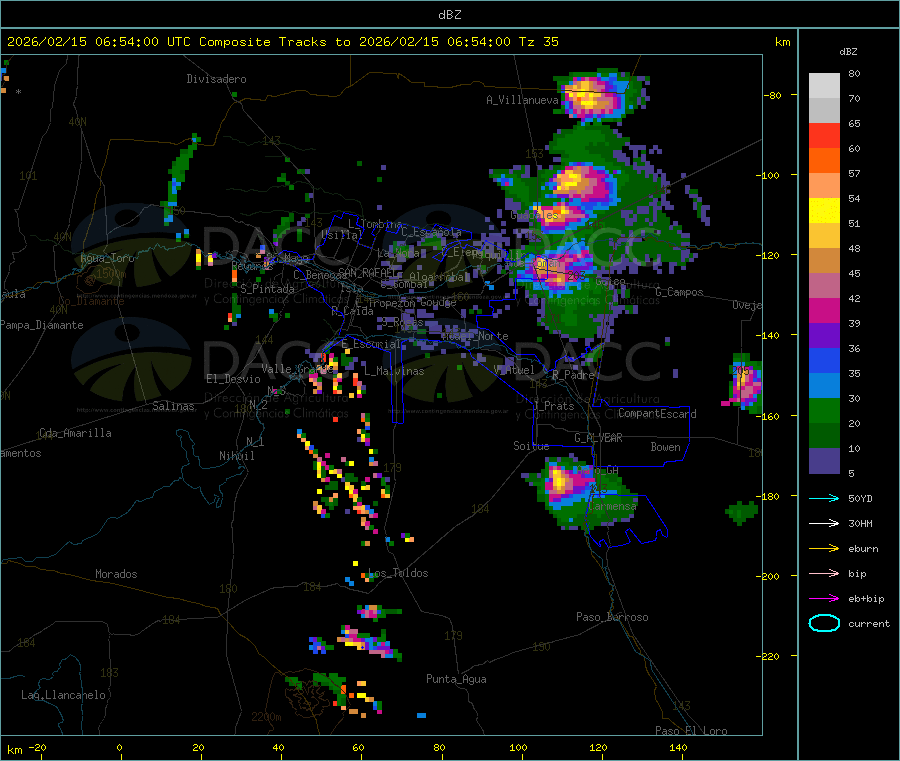Click the A_Villanueva place label
Viewport: 900px width, 761px height.
click(x=522, y=100)
